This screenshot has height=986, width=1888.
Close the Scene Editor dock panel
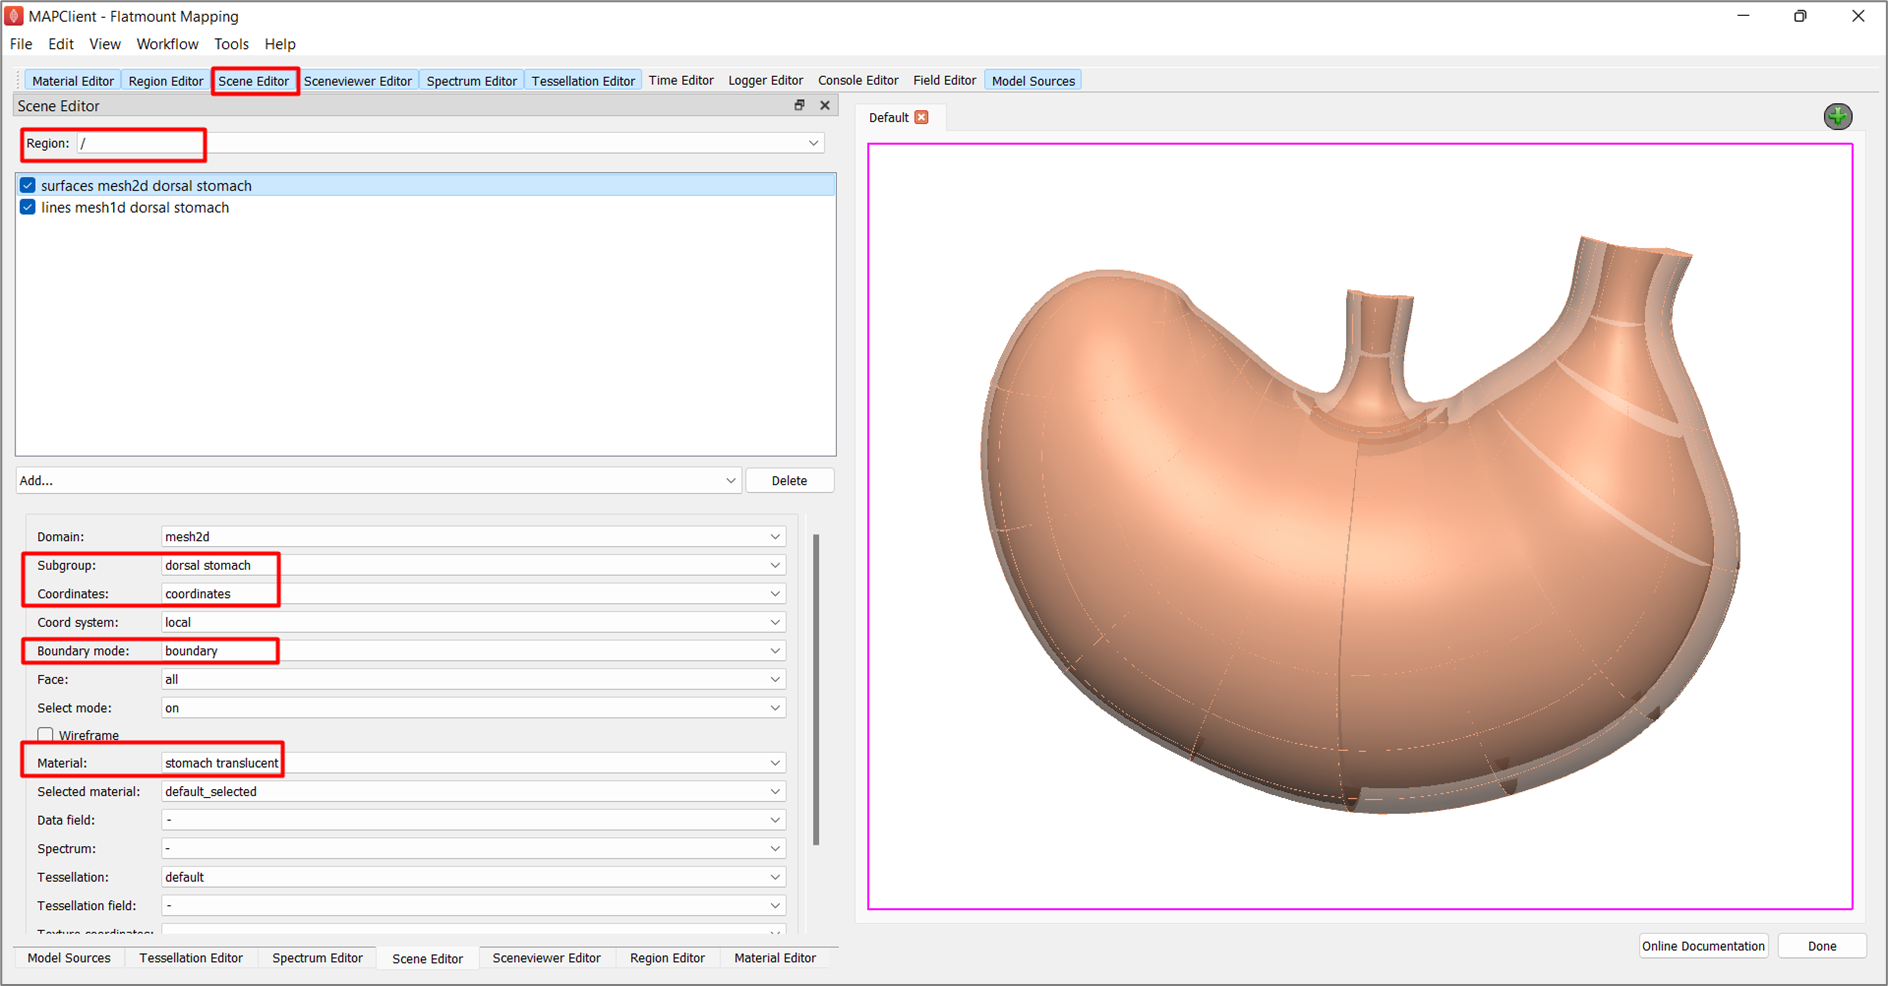825,105
